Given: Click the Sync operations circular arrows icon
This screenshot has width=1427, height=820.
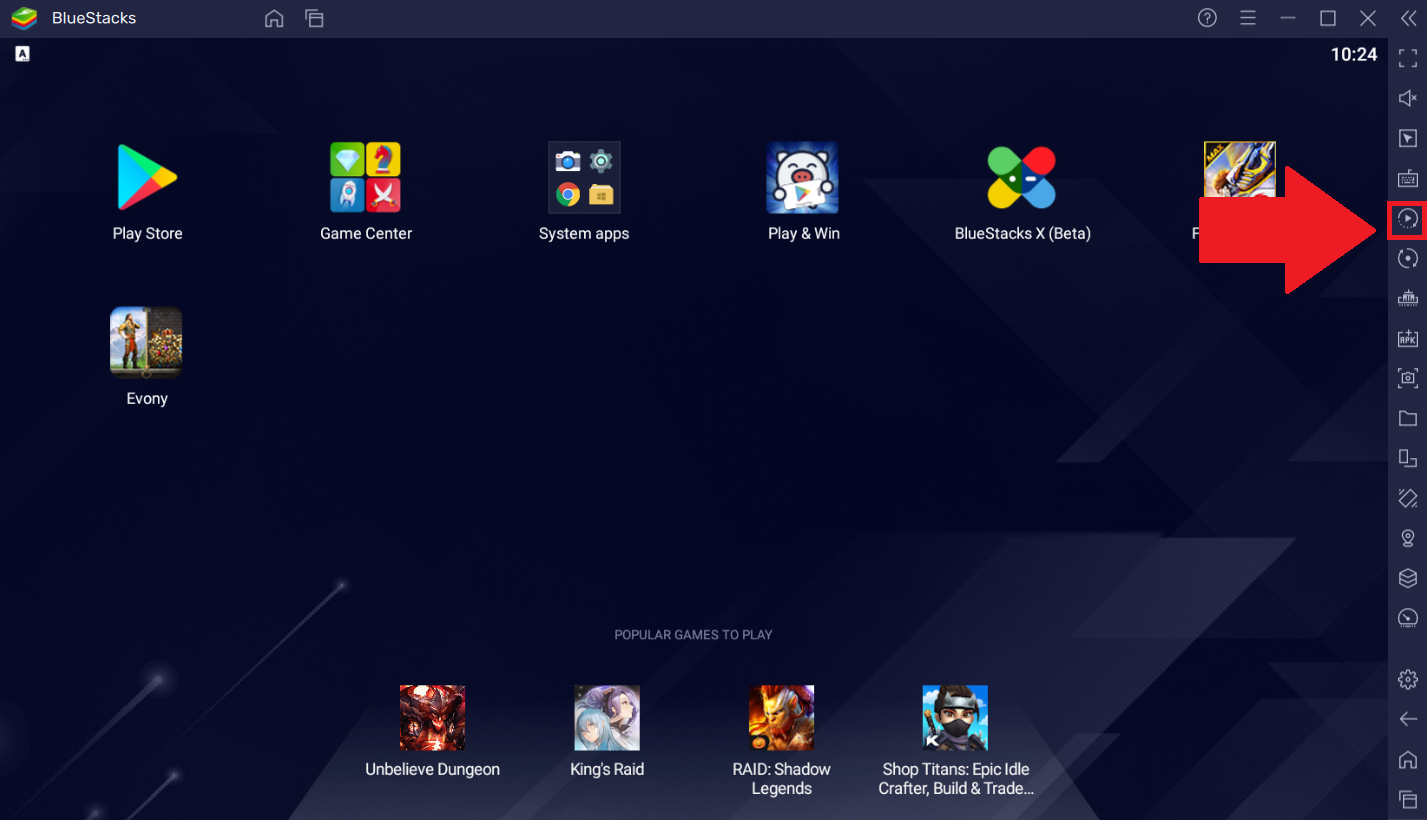Looking at the screenshot, I should 1407,258.
